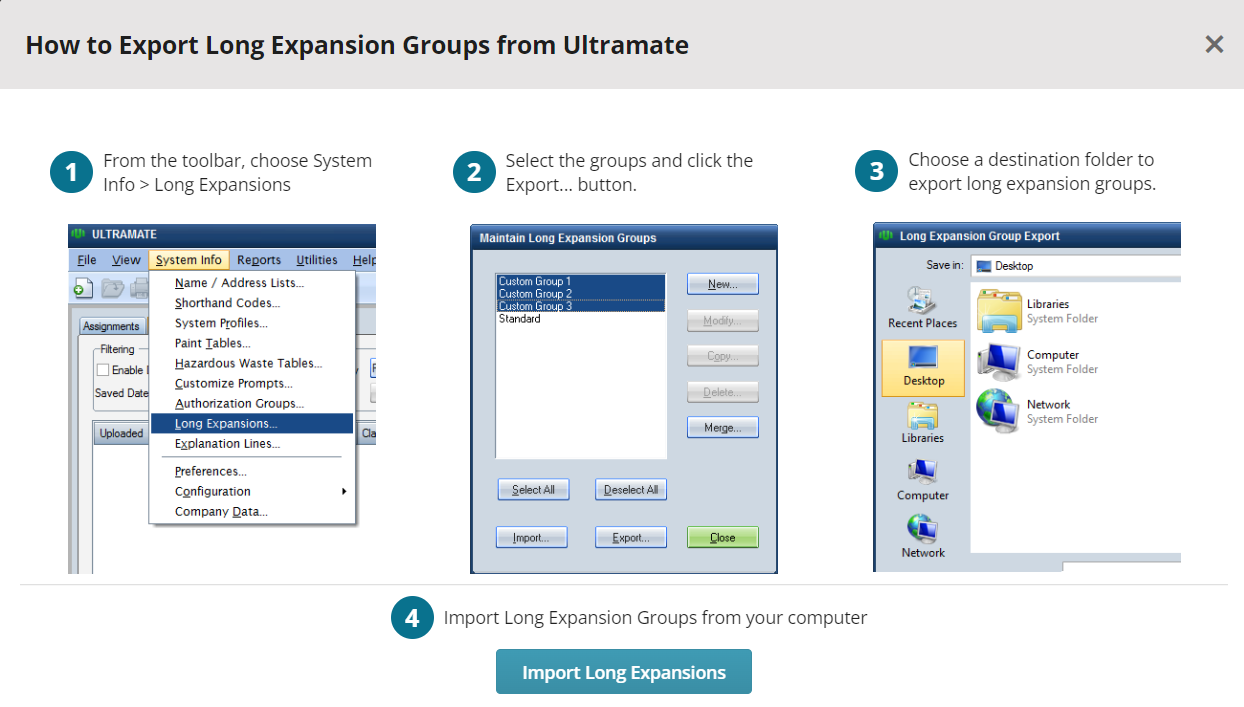The width and height of the screenshot is (1244, 707).
Task: Click the Uploaded column header
Action: [x=121, y=433]
